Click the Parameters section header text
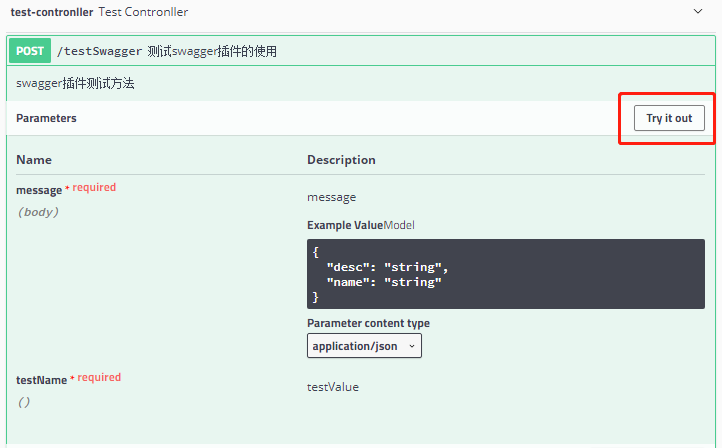The image size is (722, 448). [46, 118]
